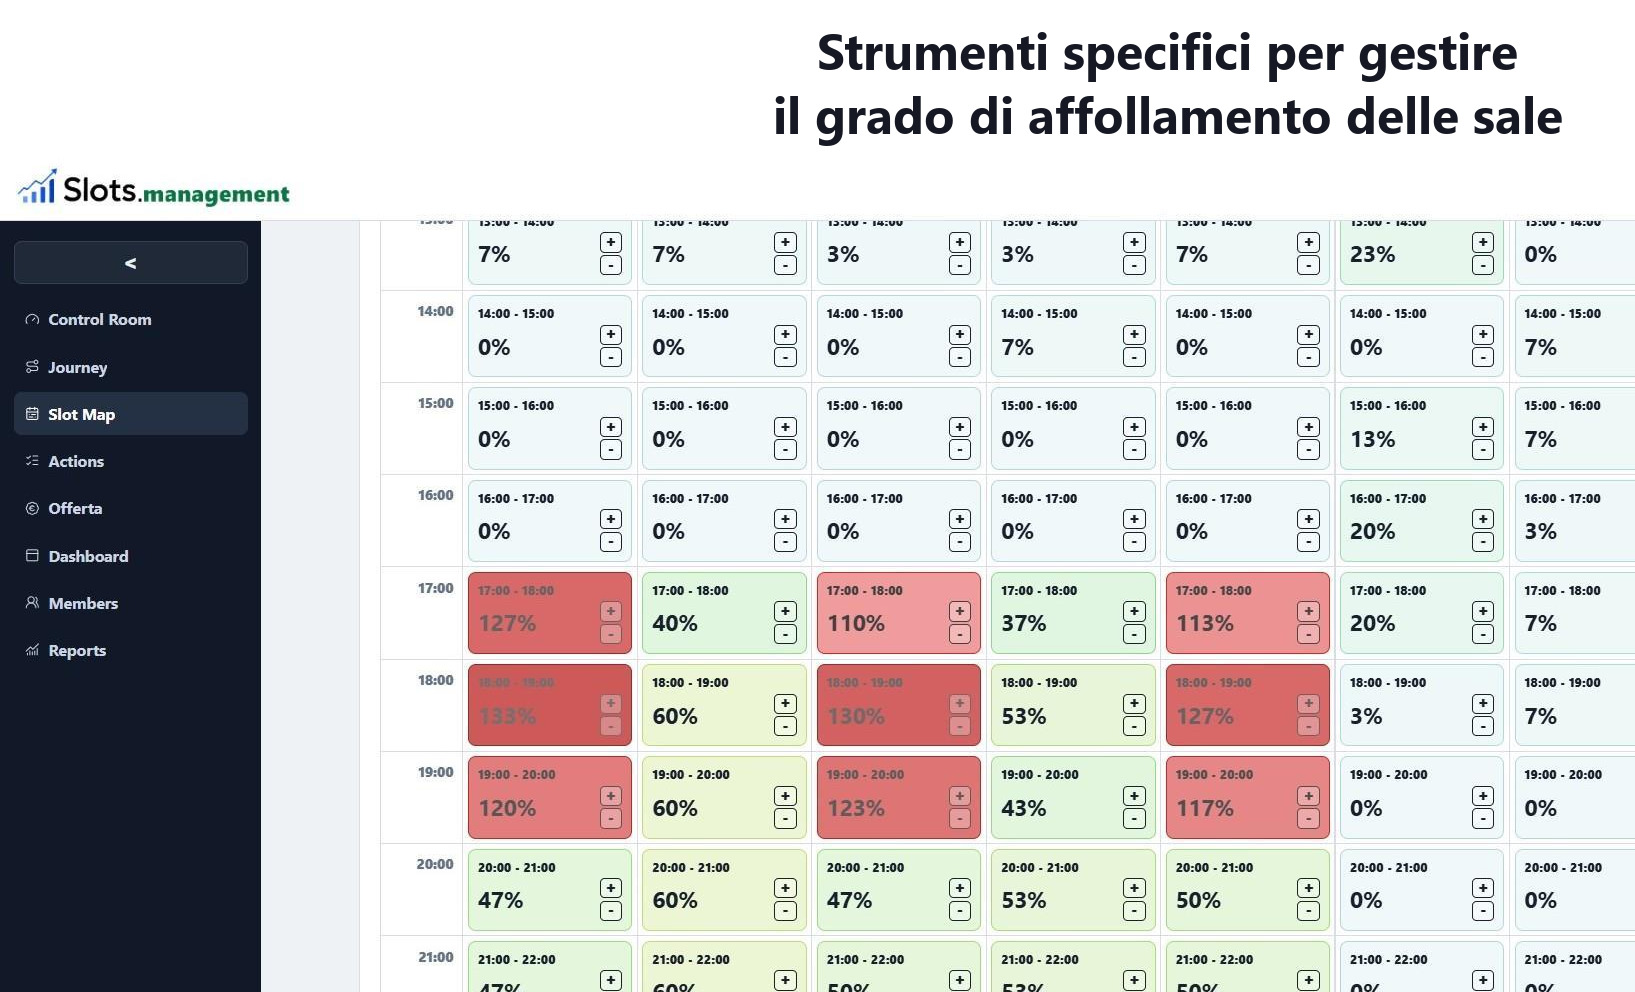
Task: Open the Dashboard panel icon
Action: click(x=32, y=555)
